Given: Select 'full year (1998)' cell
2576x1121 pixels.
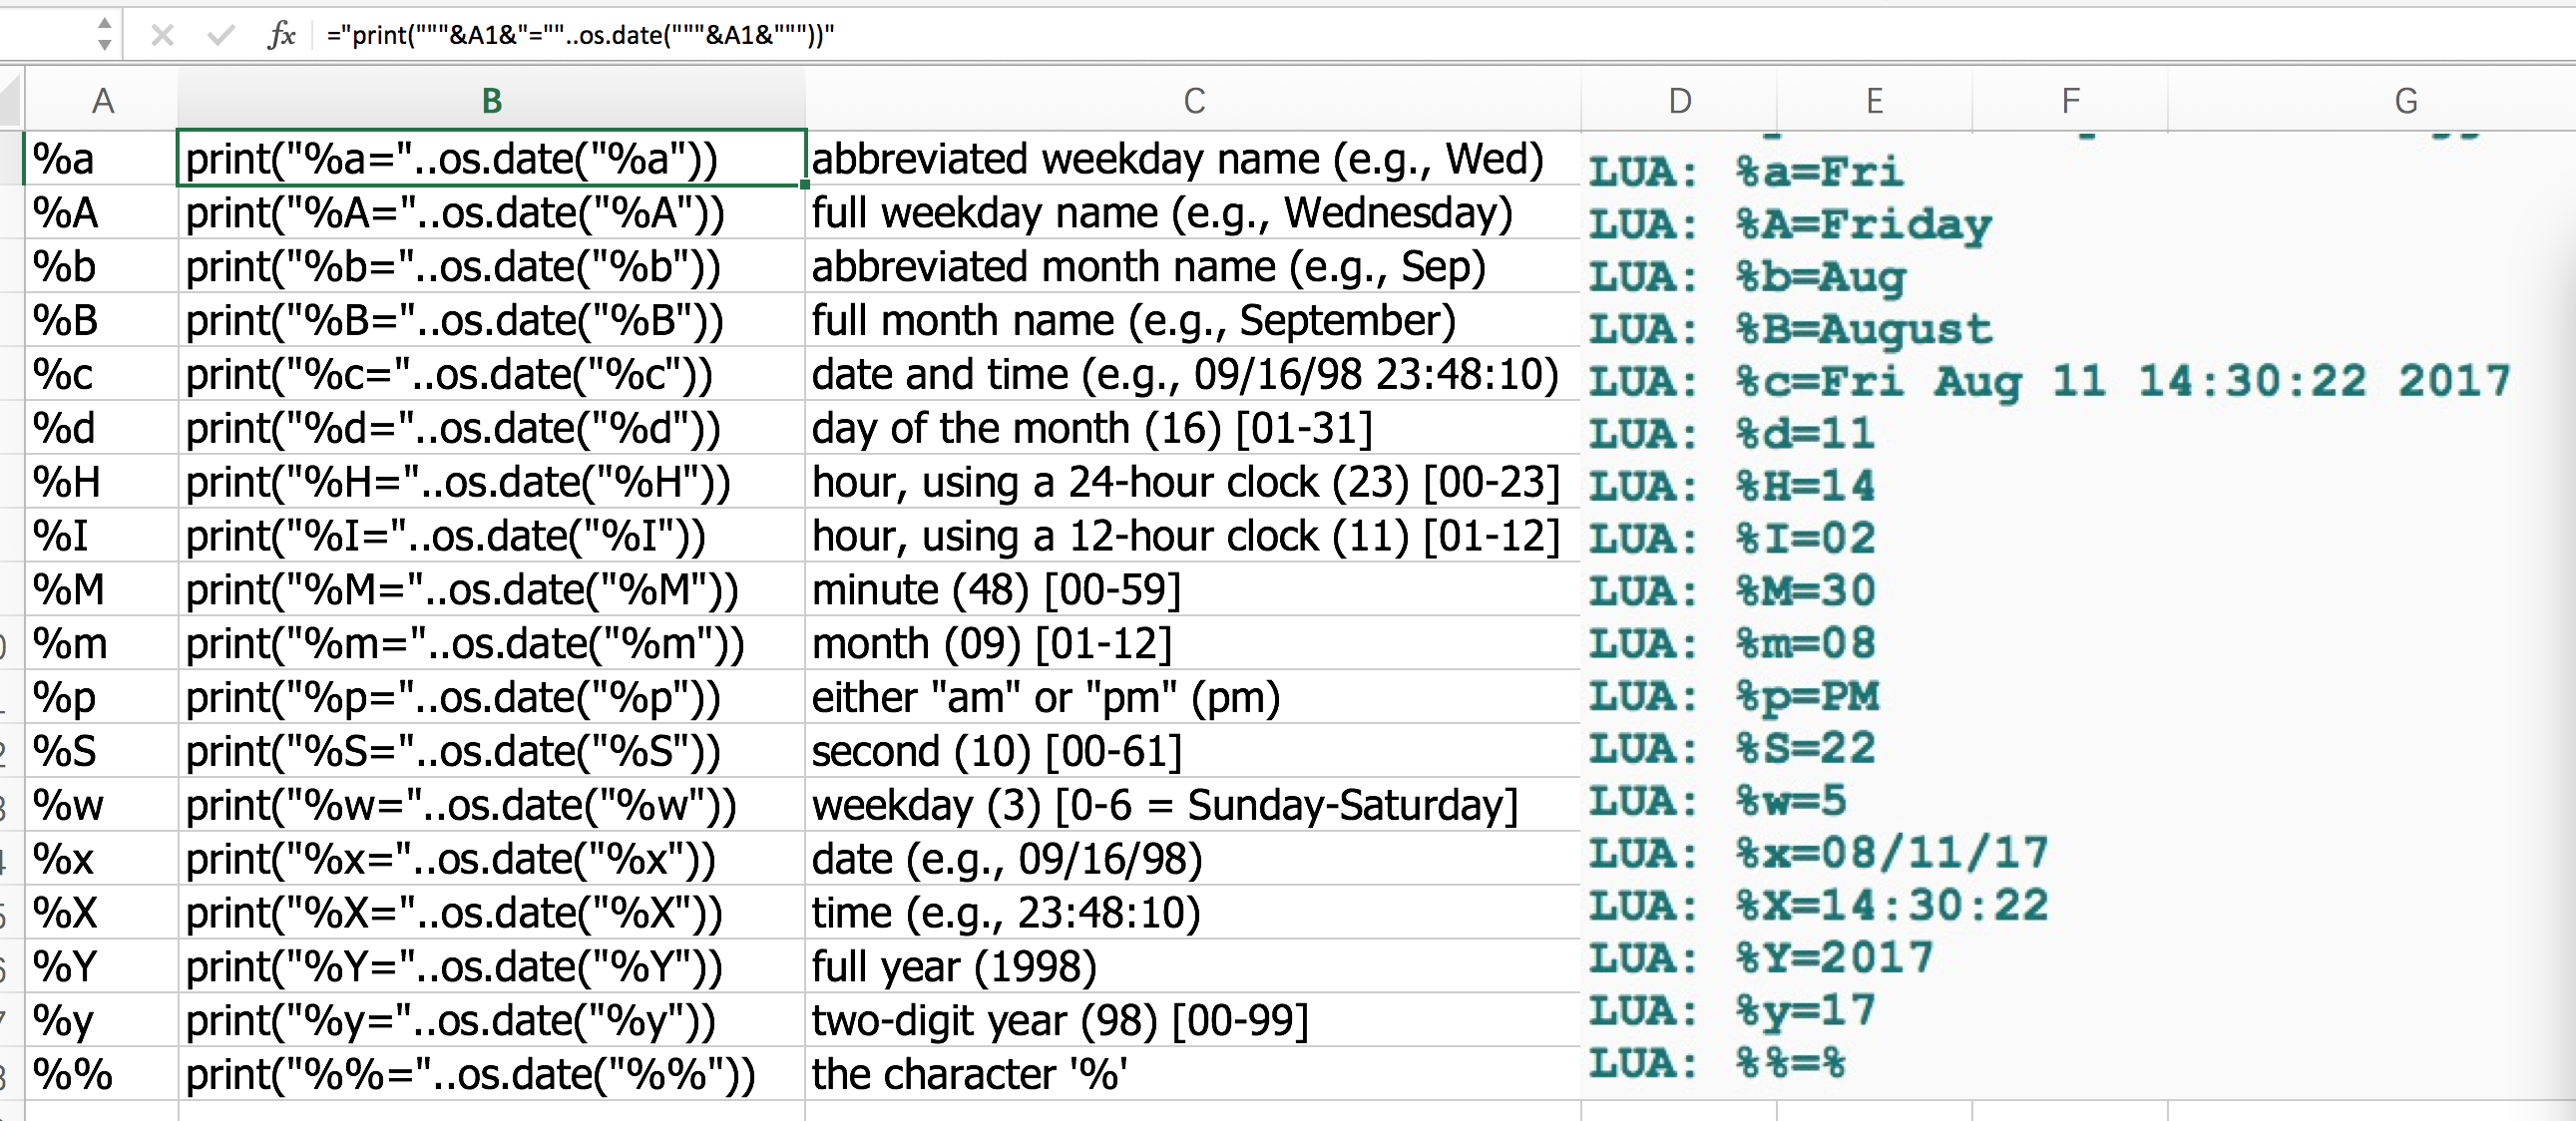Looking at the screenshot, I should click(x=1193, y=966).
